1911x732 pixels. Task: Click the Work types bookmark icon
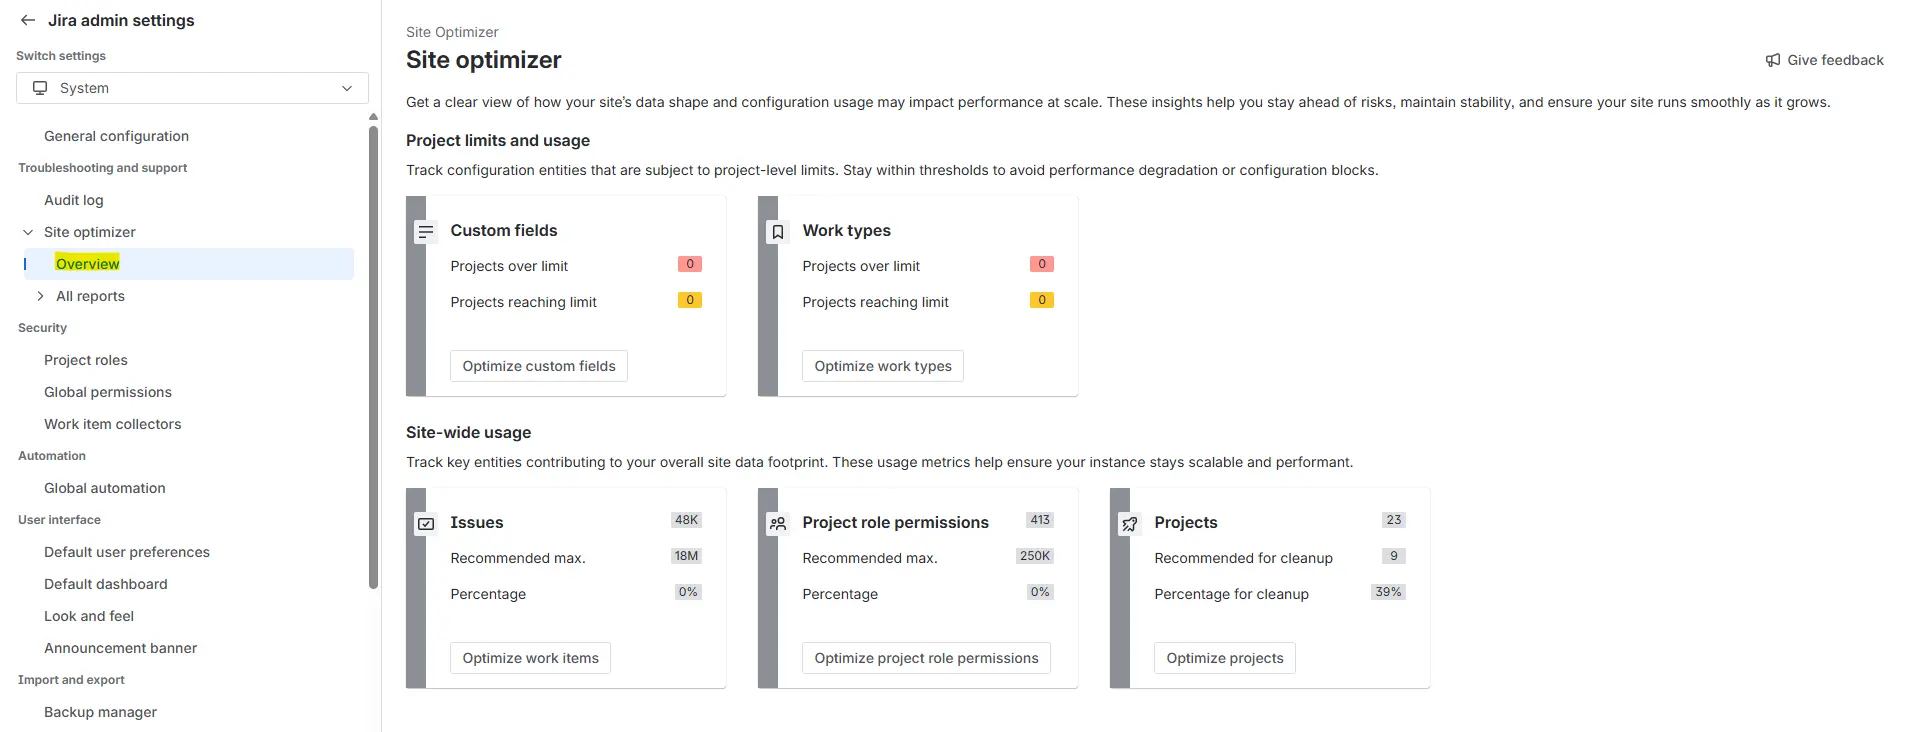[x=778, y=232]
